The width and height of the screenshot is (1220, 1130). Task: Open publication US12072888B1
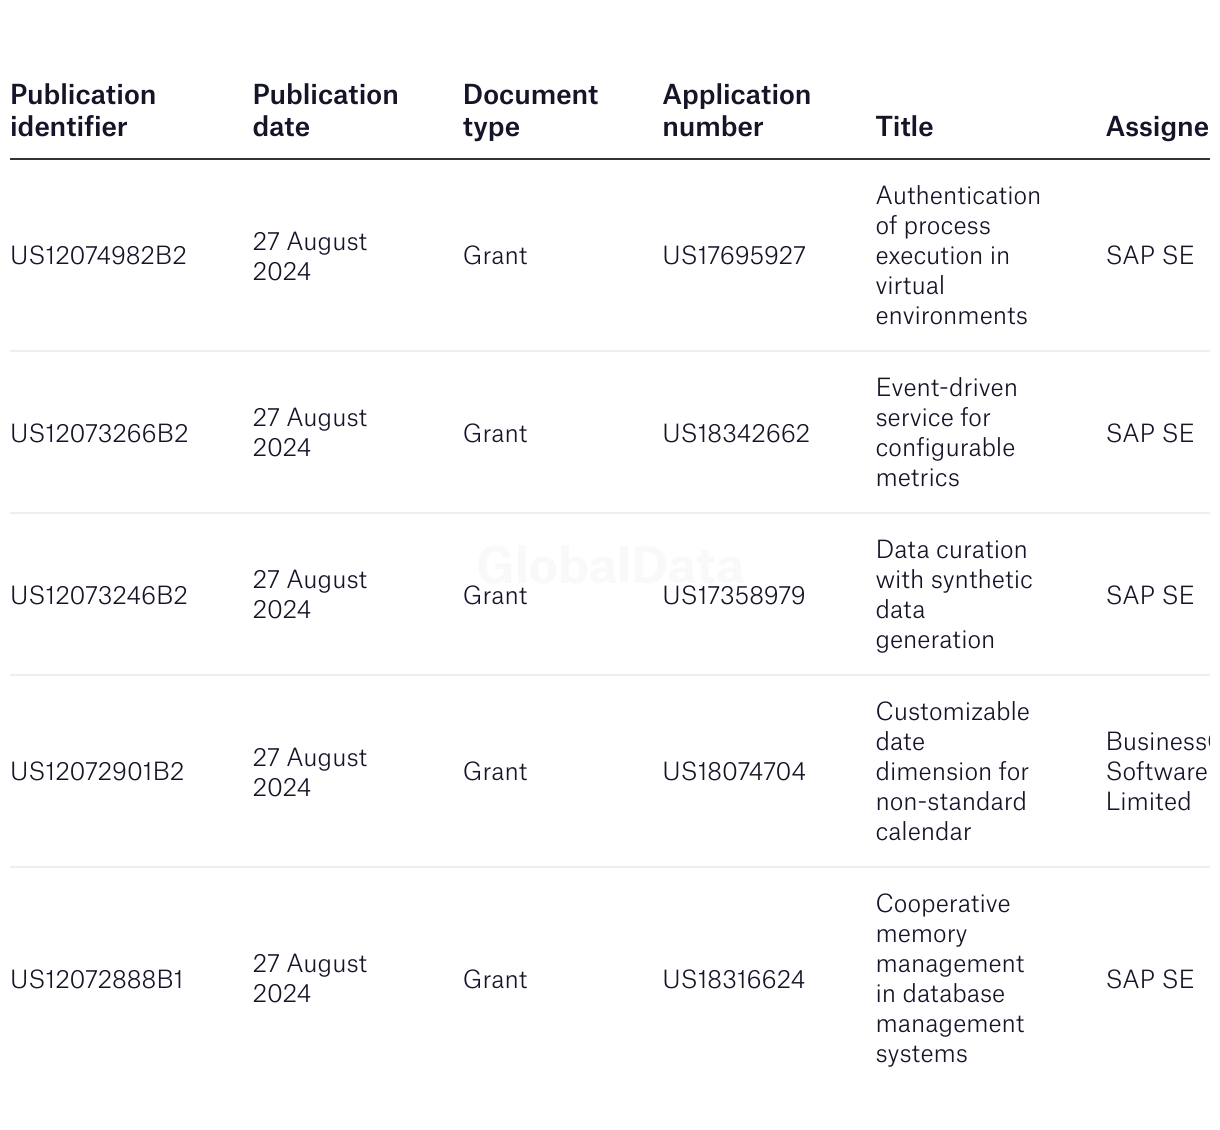[97, 979]
